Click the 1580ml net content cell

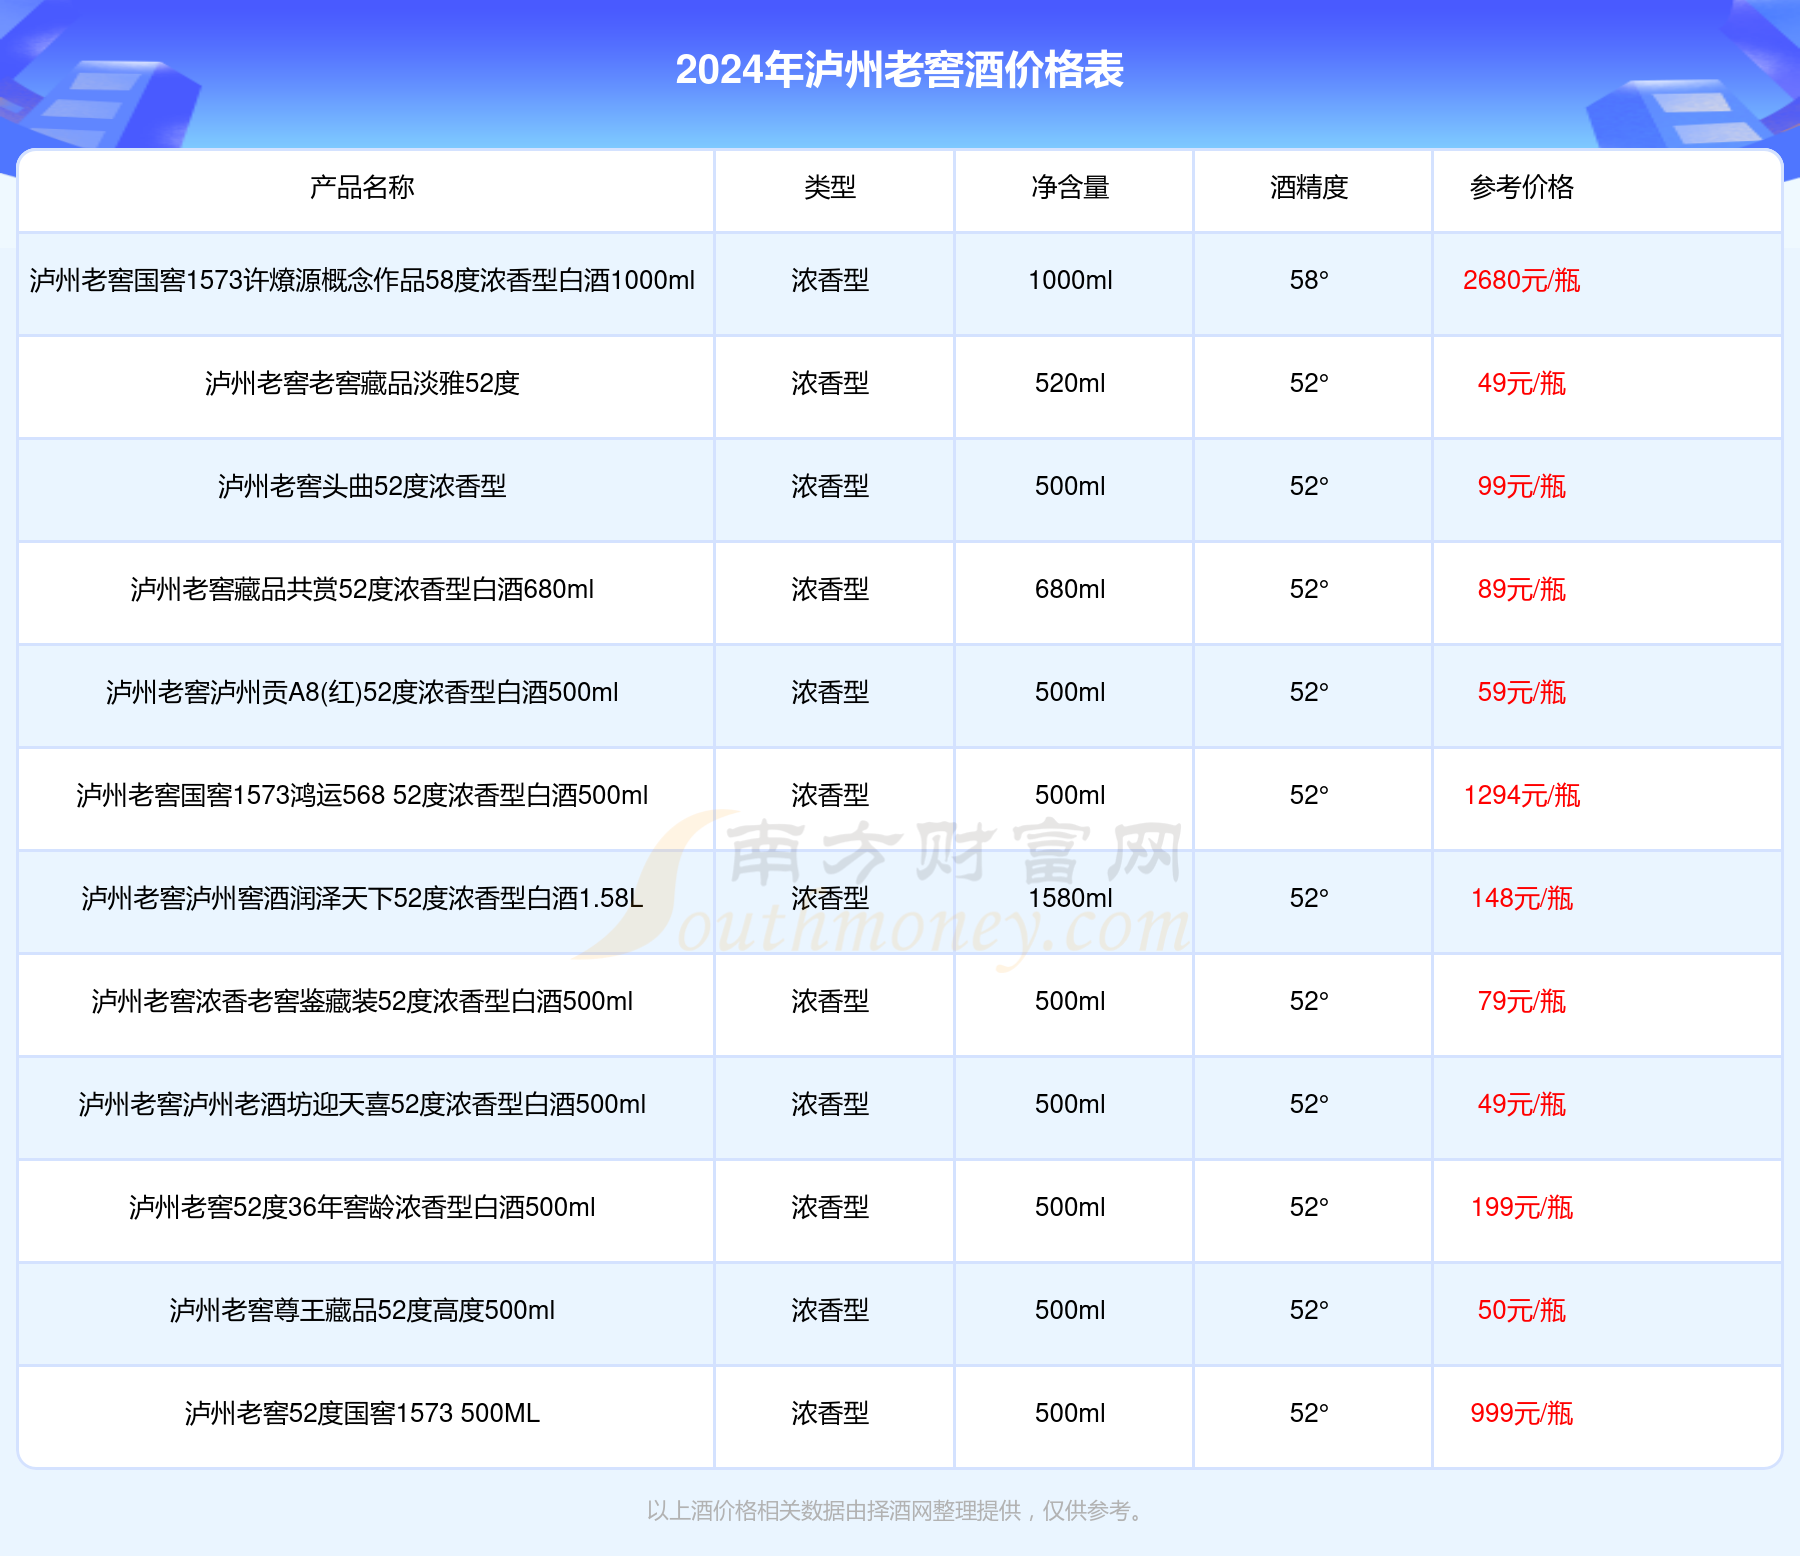[x=1070, y=899]
